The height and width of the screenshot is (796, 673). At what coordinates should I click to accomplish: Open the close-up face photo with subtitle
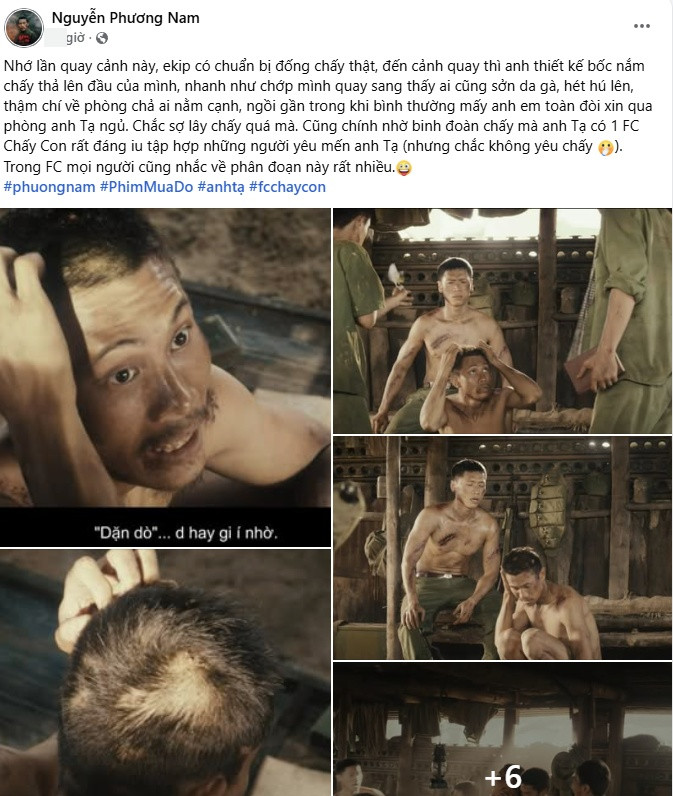(x=165, y=377)
